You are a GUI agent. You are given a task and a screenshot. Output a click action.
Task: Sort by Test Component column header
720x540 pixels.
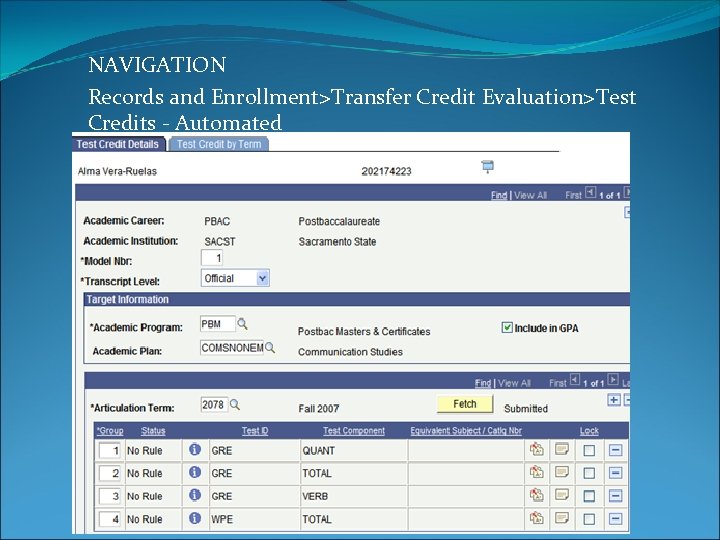tap(354, 431)
